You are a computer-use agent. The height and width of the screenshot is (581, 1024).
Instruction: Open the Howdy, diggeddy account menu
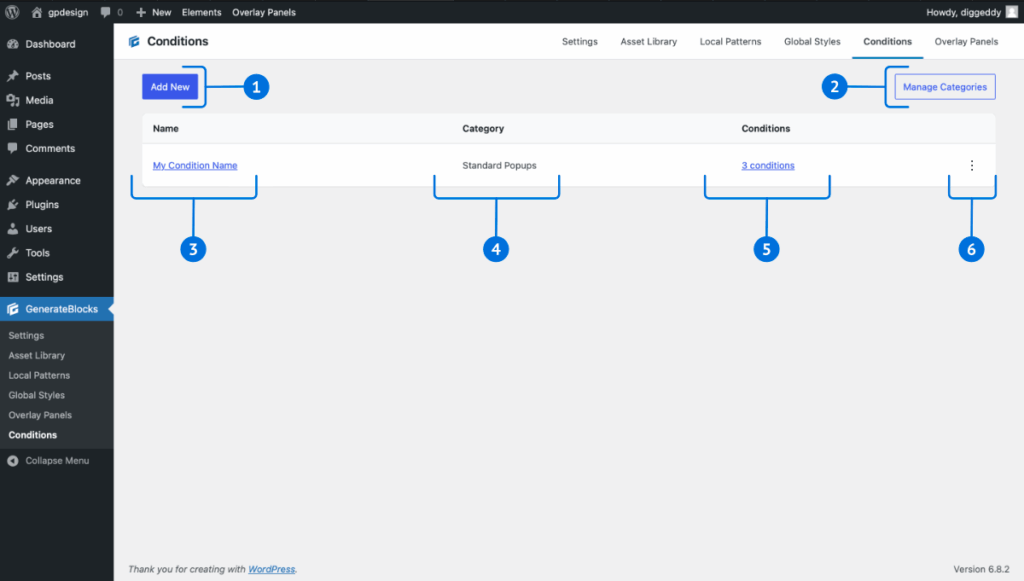coord(963,12)
